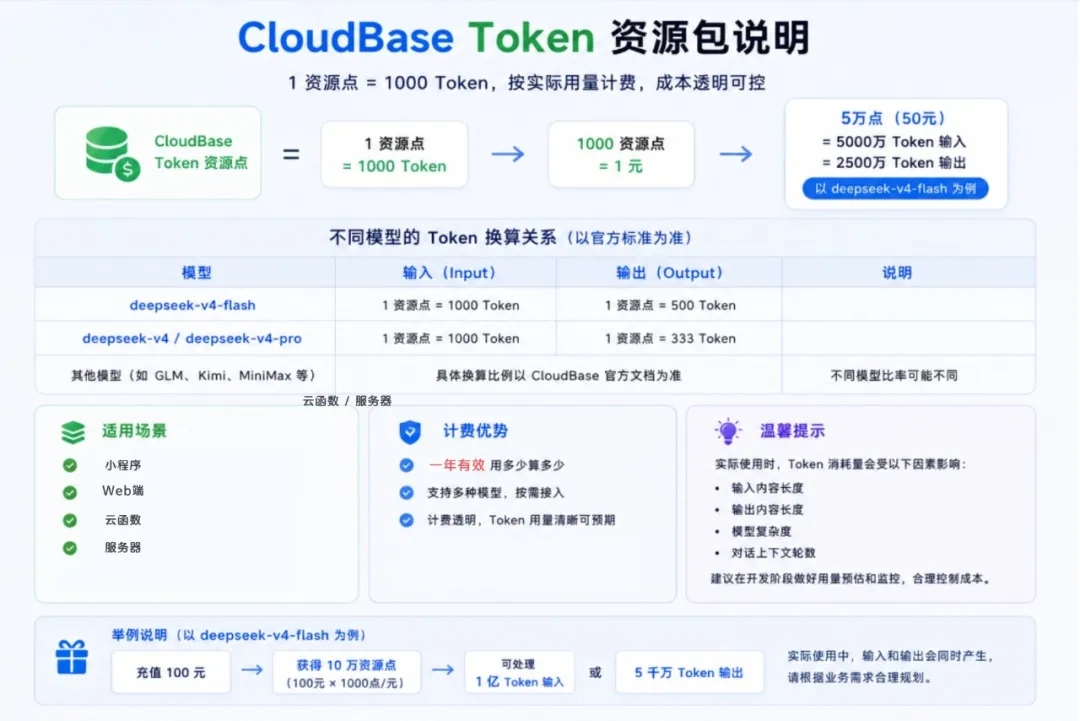Click the red 一年有效 text
The width and height of the screenshot is (1080, 721).
(x=457, y=466)
